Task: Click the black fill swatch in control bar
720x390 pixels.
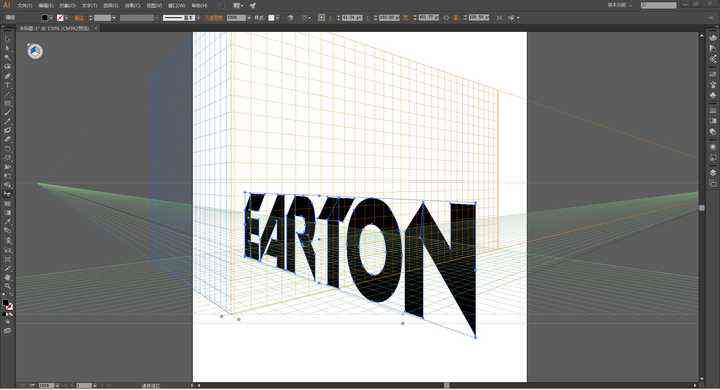Action: (x=45, y=18)
